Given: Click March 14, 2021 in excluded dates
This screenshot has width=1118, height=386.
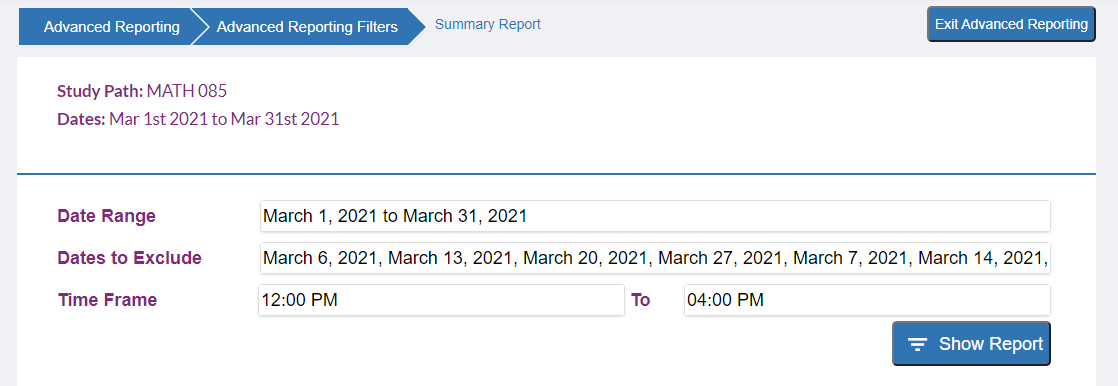Looking at the screenshot, I should 983,258.
